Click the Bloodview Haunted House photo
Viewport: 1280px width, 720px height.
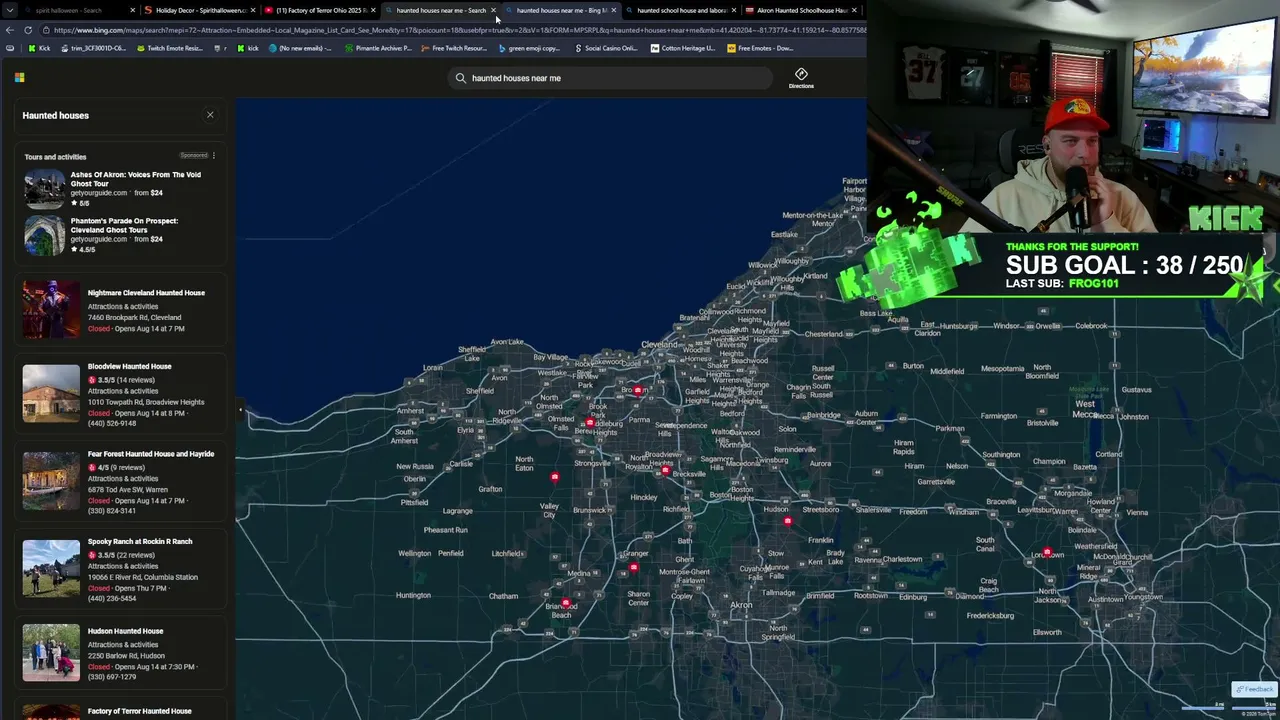51,394
